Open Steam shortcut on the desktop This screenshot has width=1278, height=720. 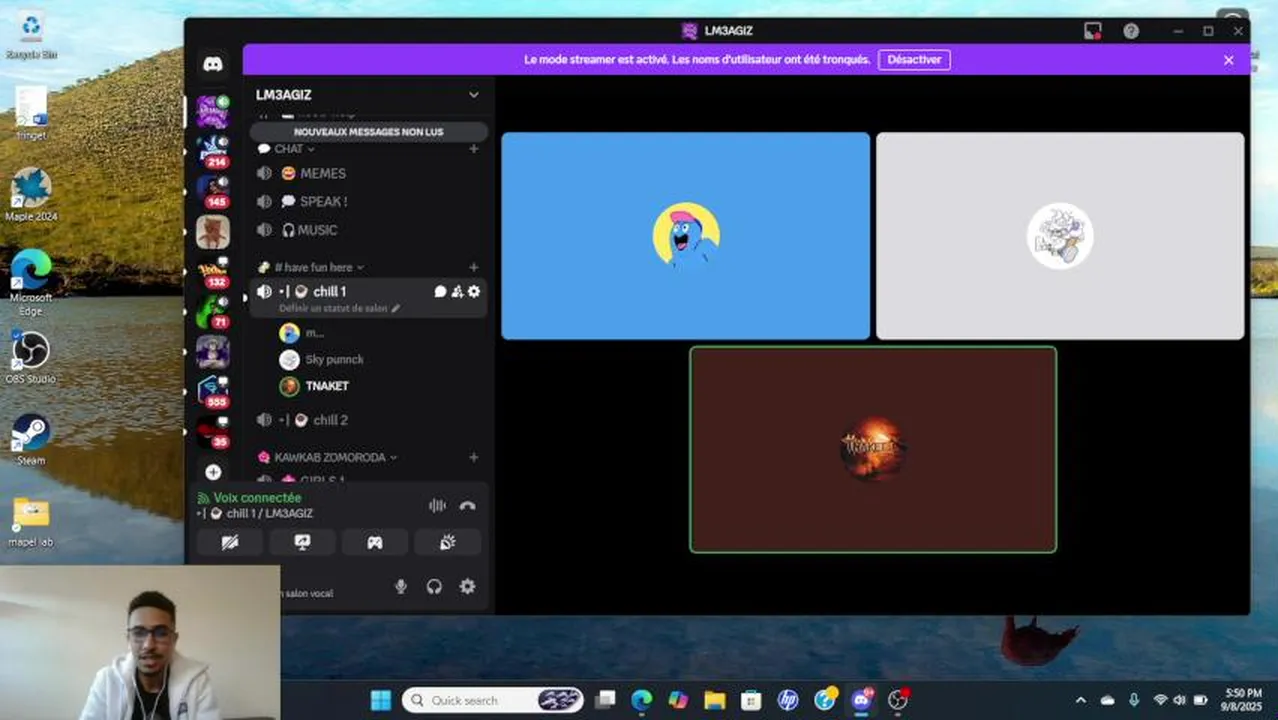pos(31,438)
